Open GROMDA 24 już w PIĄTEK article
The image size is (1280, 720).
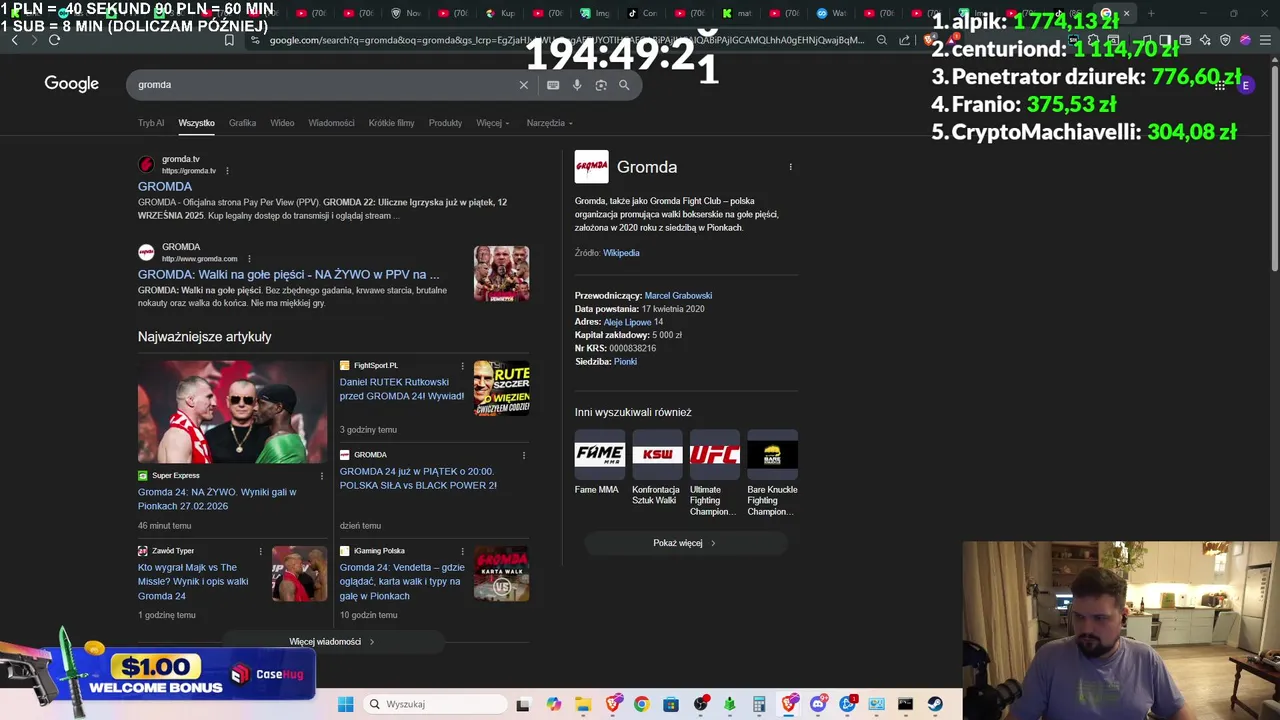coord(418,478)
